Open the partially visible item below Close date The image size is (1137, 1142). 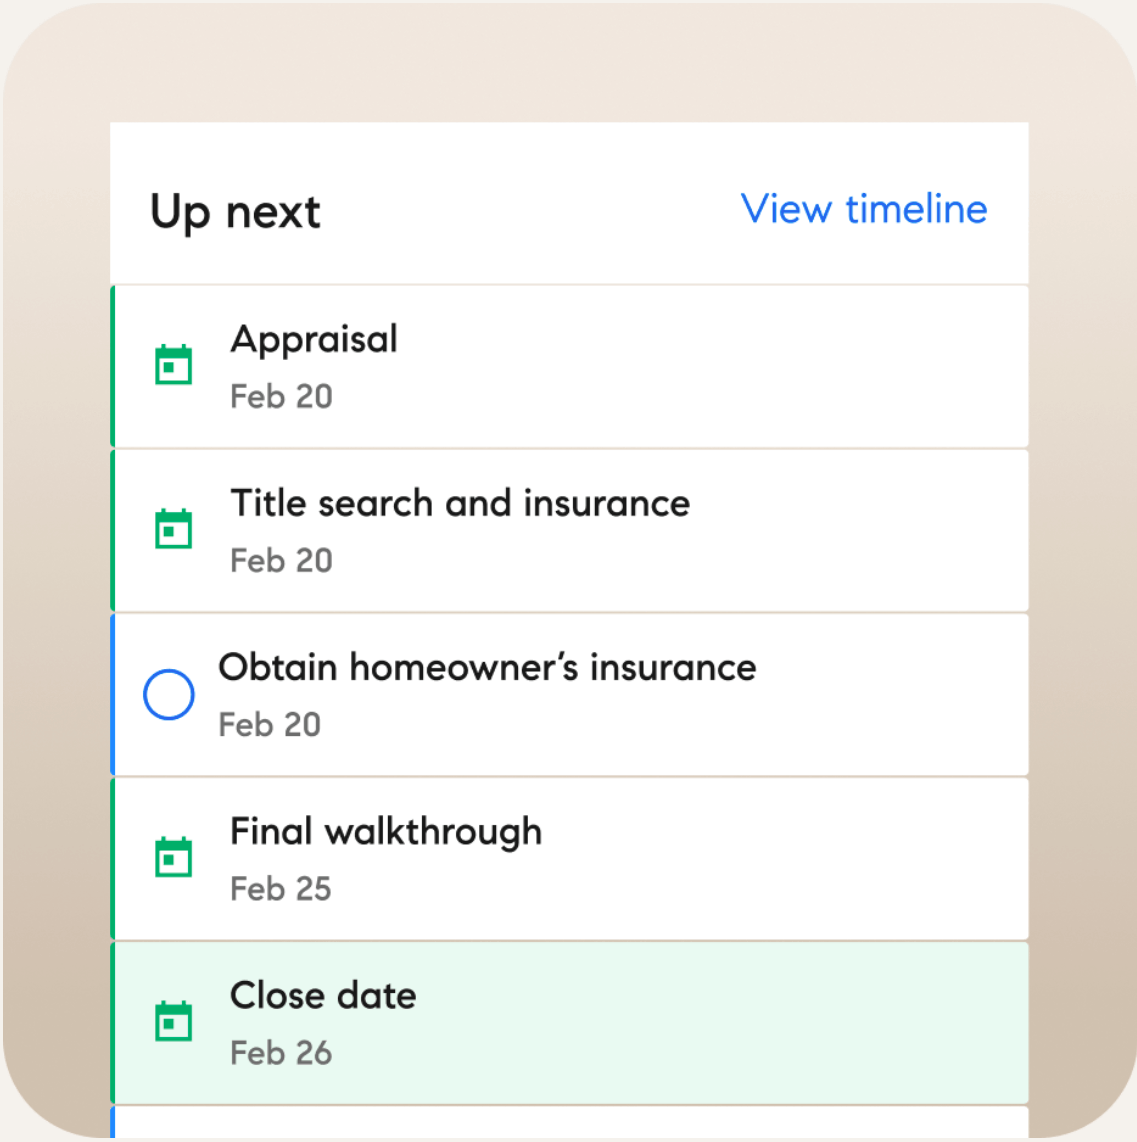(570, 1122)
